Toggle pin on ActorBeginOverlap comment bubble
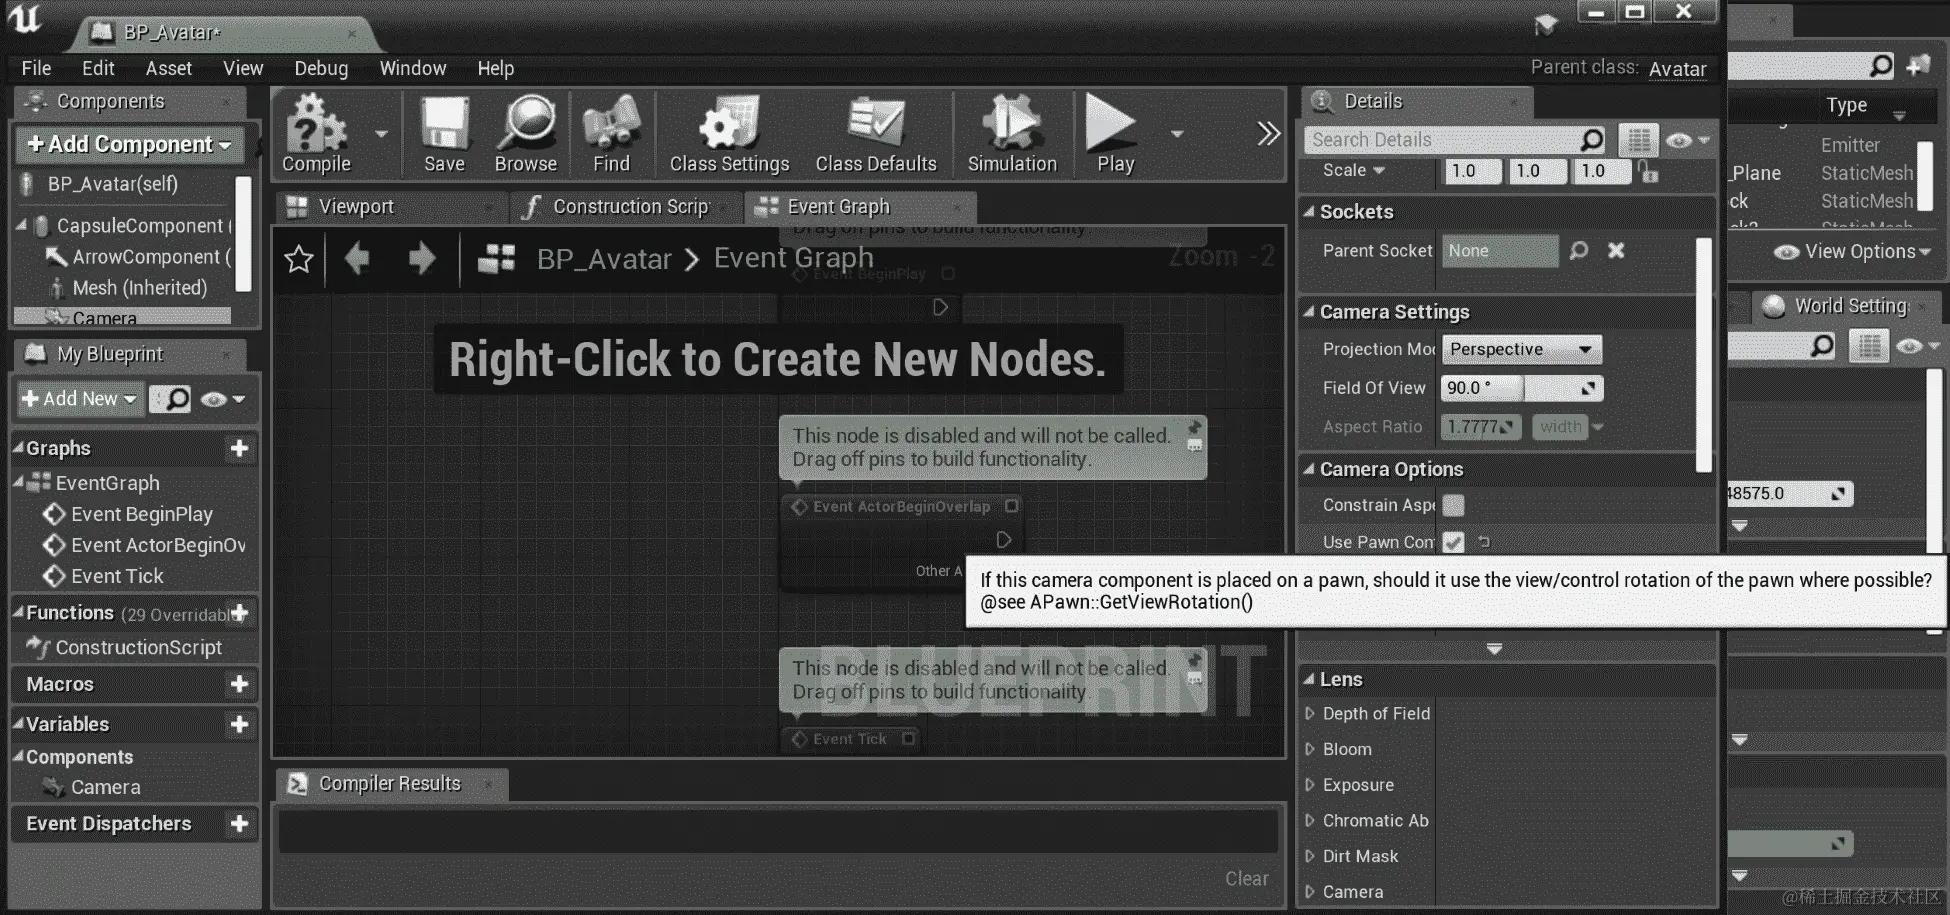Screen dimensions: 1950x915 click(x=1194, y=428)
